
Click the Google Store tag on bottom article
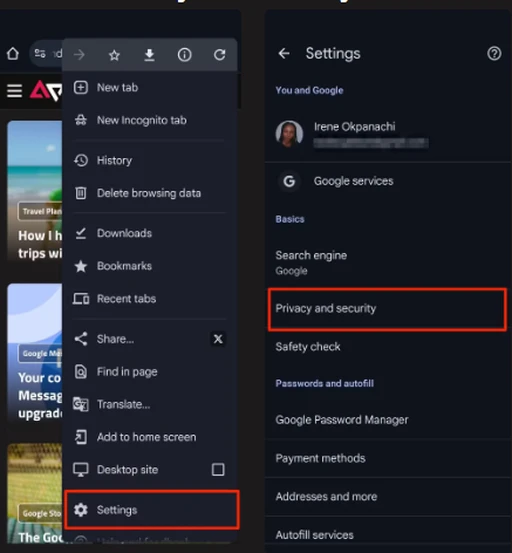(x=41, y=513)
